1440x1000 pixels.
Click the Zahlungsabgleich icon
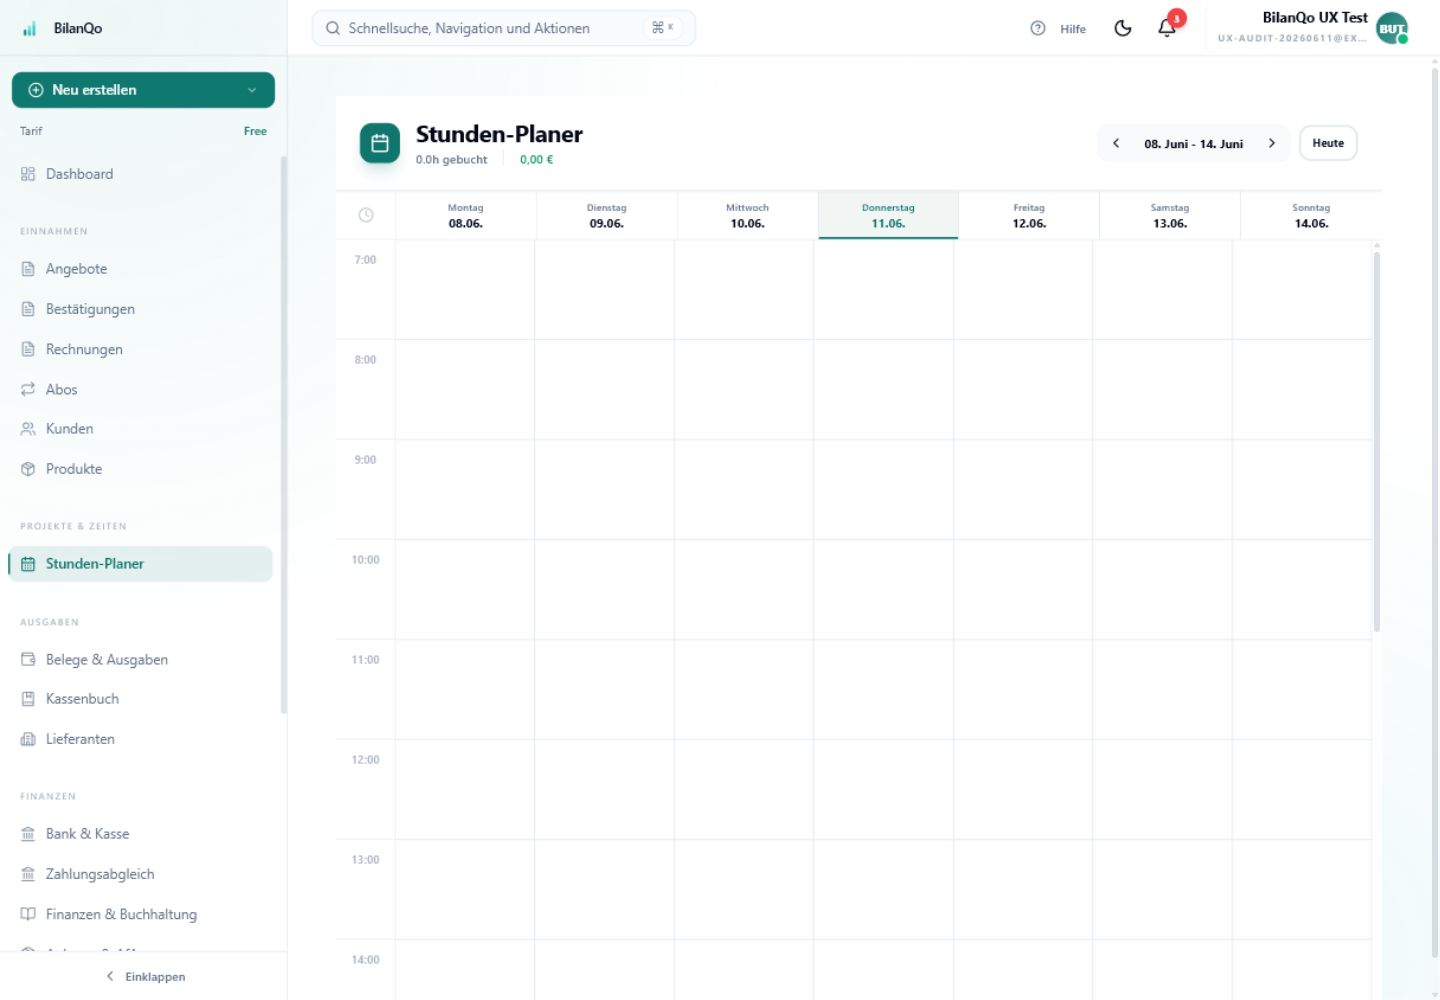tap(28, 874)
